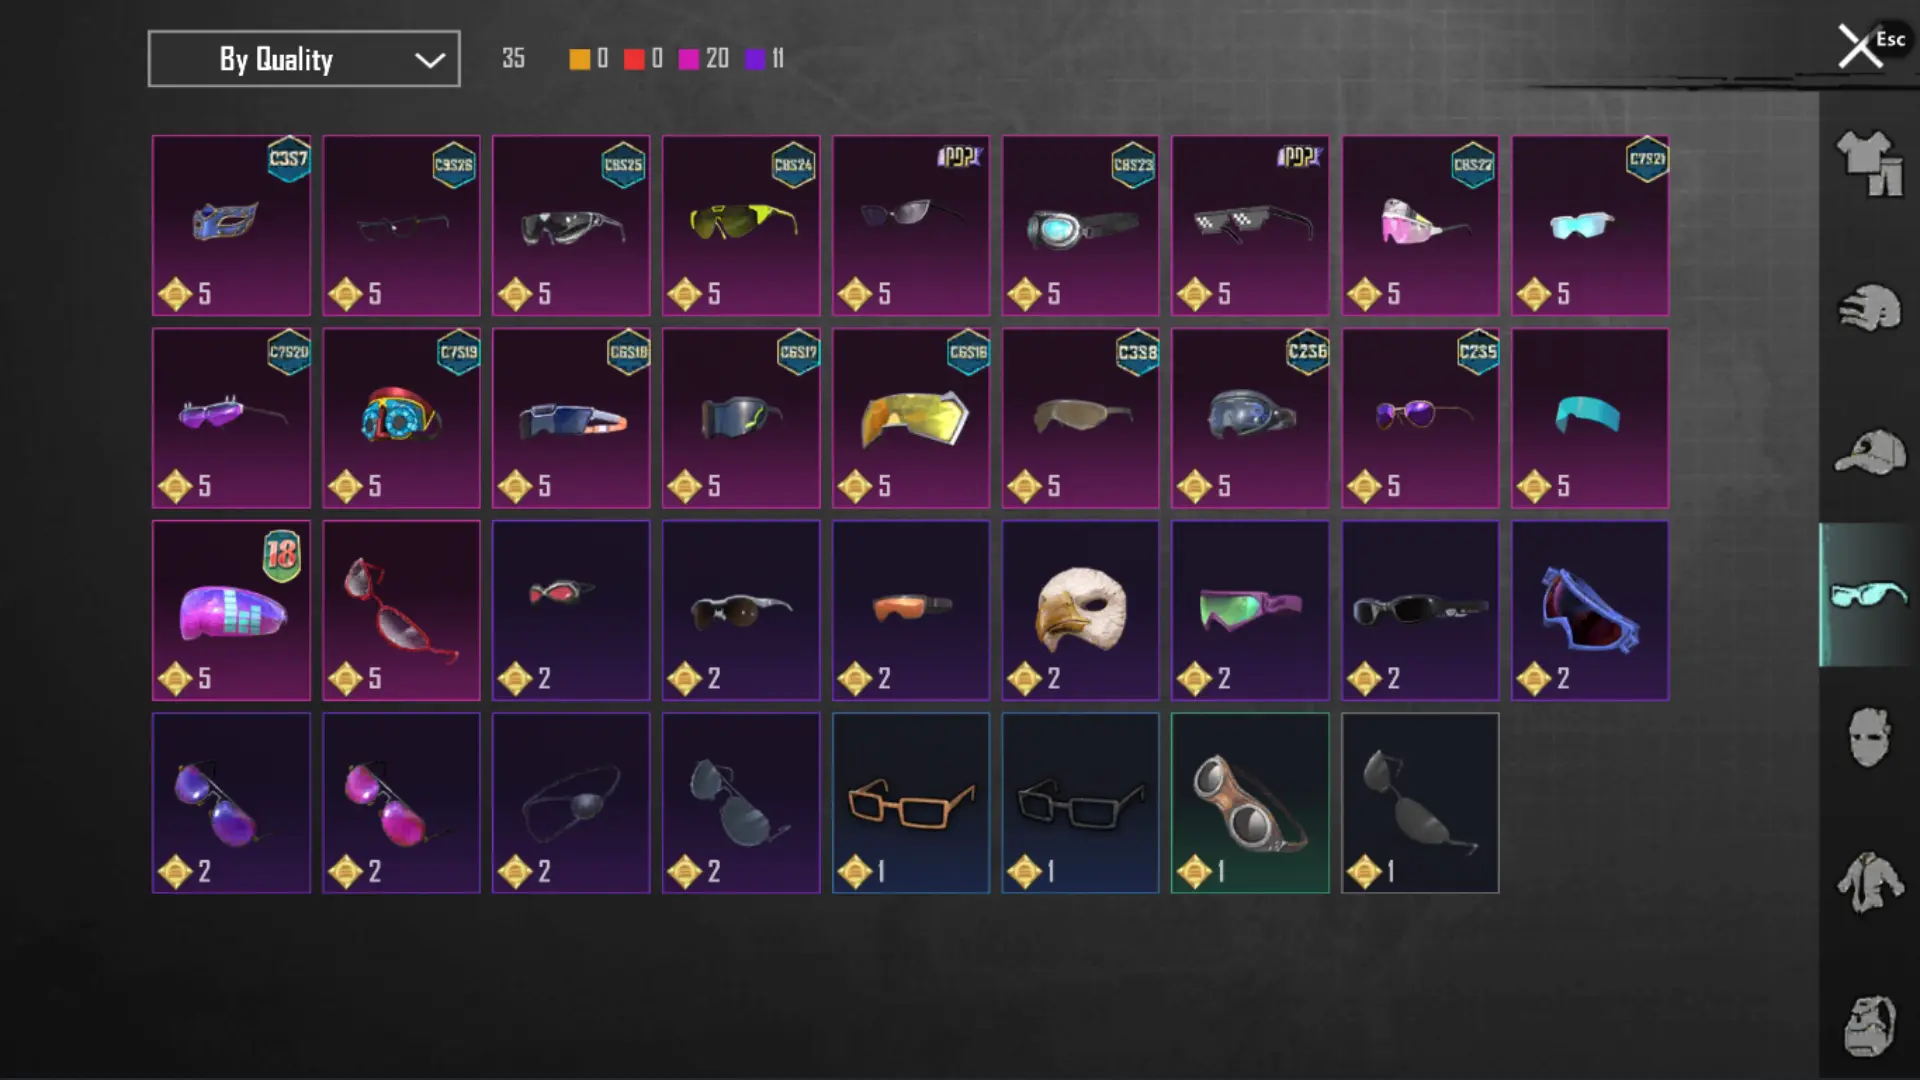The height and width of the screenshot is (1080, 1920).
Task: Click the pink quality count swatch
Action: (688, 59)
